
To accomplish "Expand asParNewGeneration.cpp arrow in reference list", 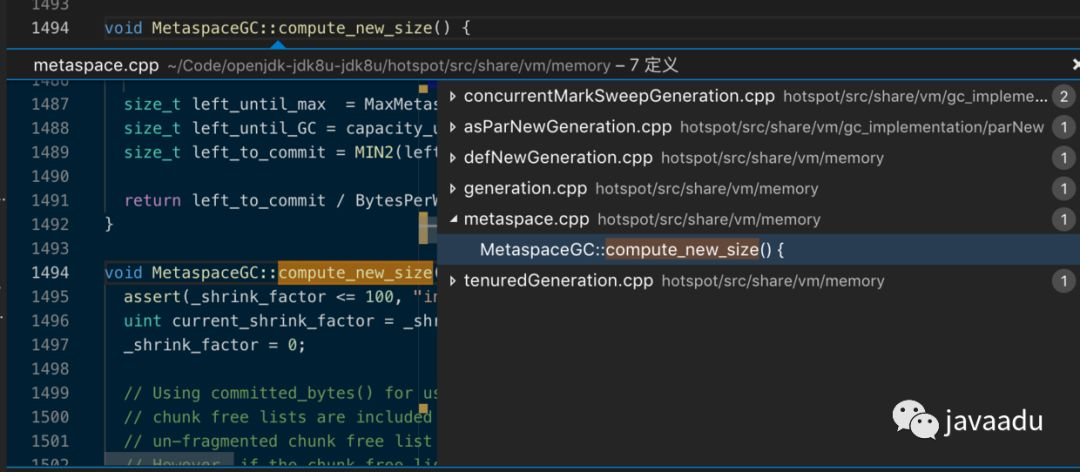I will tap(453, 128).
